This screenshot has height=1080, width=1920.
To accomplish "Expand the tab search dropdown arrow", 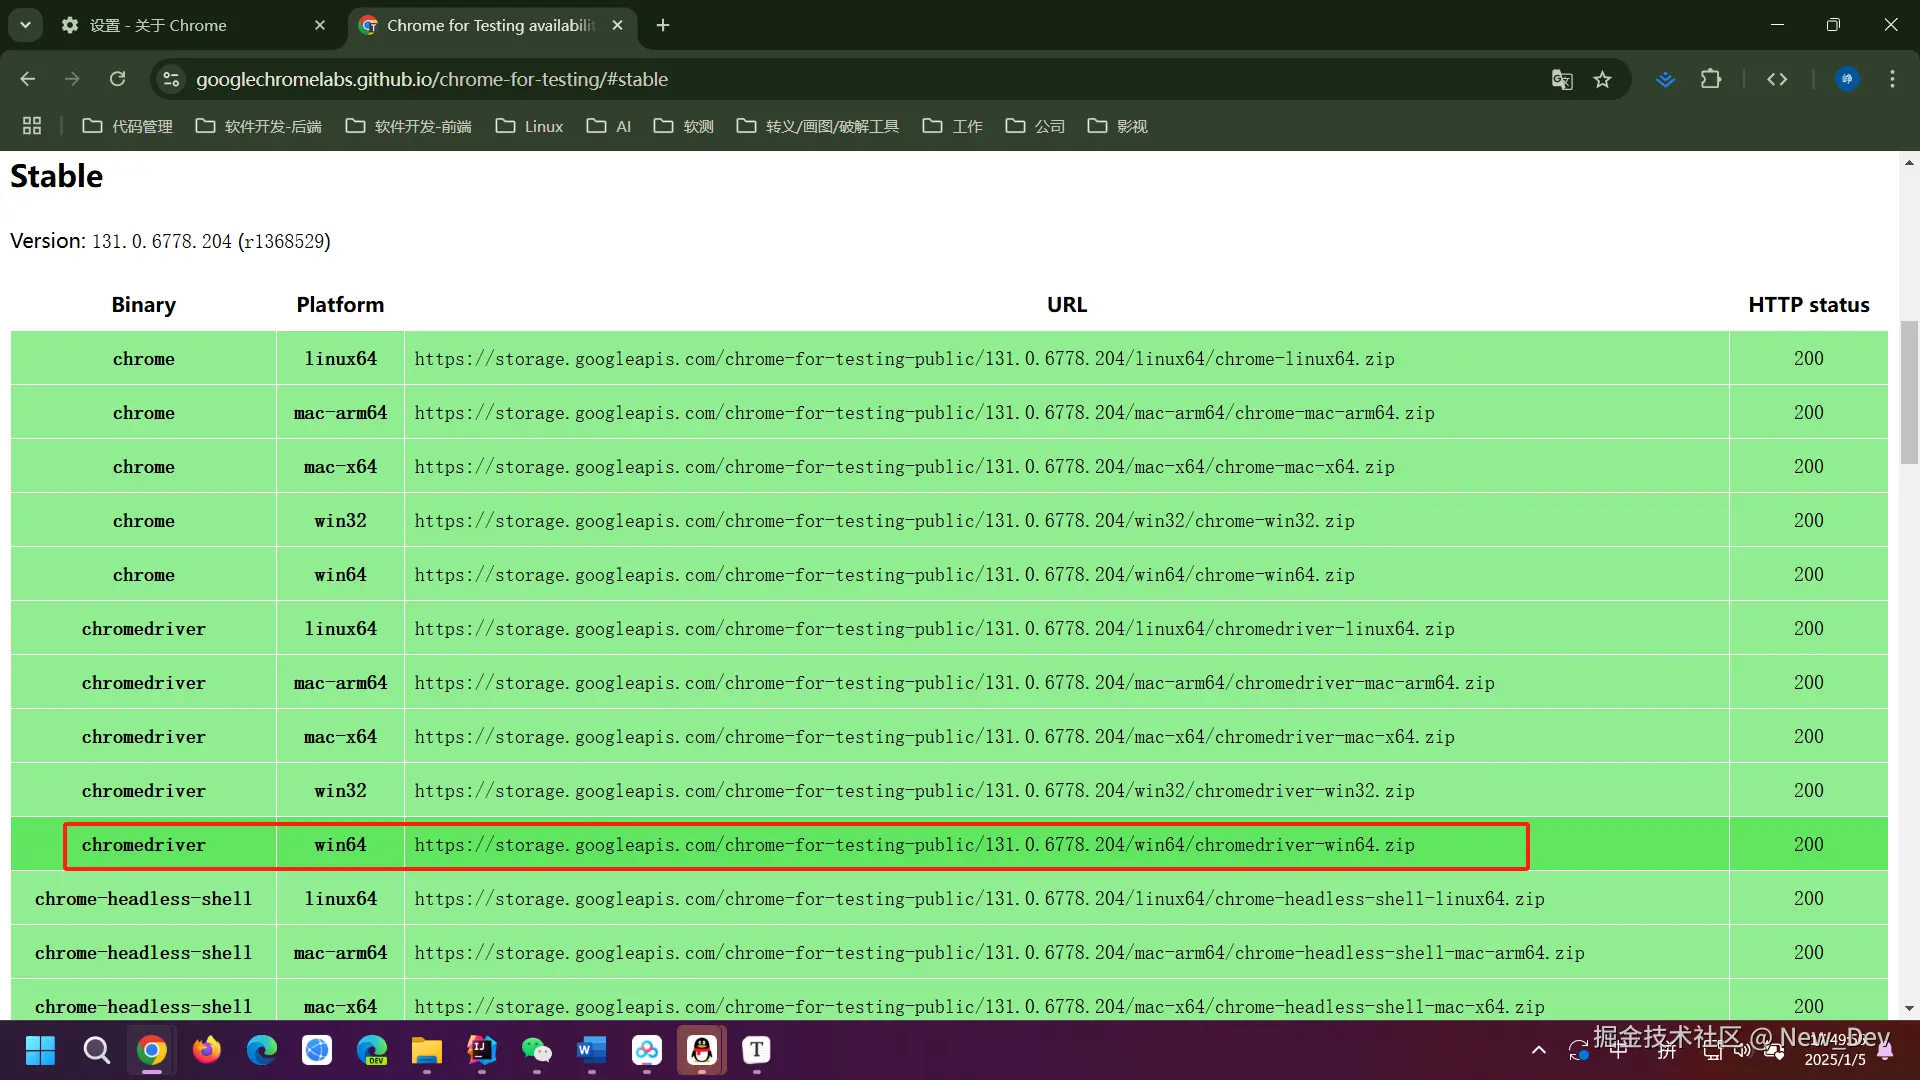I will point(25,25).
